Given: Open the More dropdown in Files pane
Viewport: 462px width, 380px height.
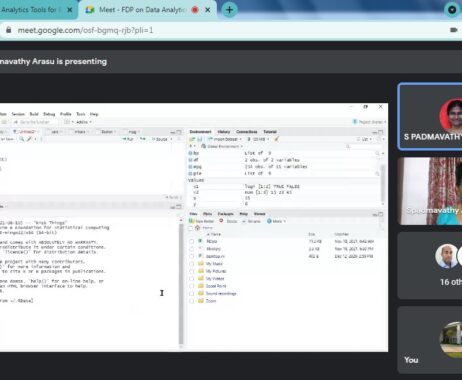Looking at the screenshot, I should [276, 221].
